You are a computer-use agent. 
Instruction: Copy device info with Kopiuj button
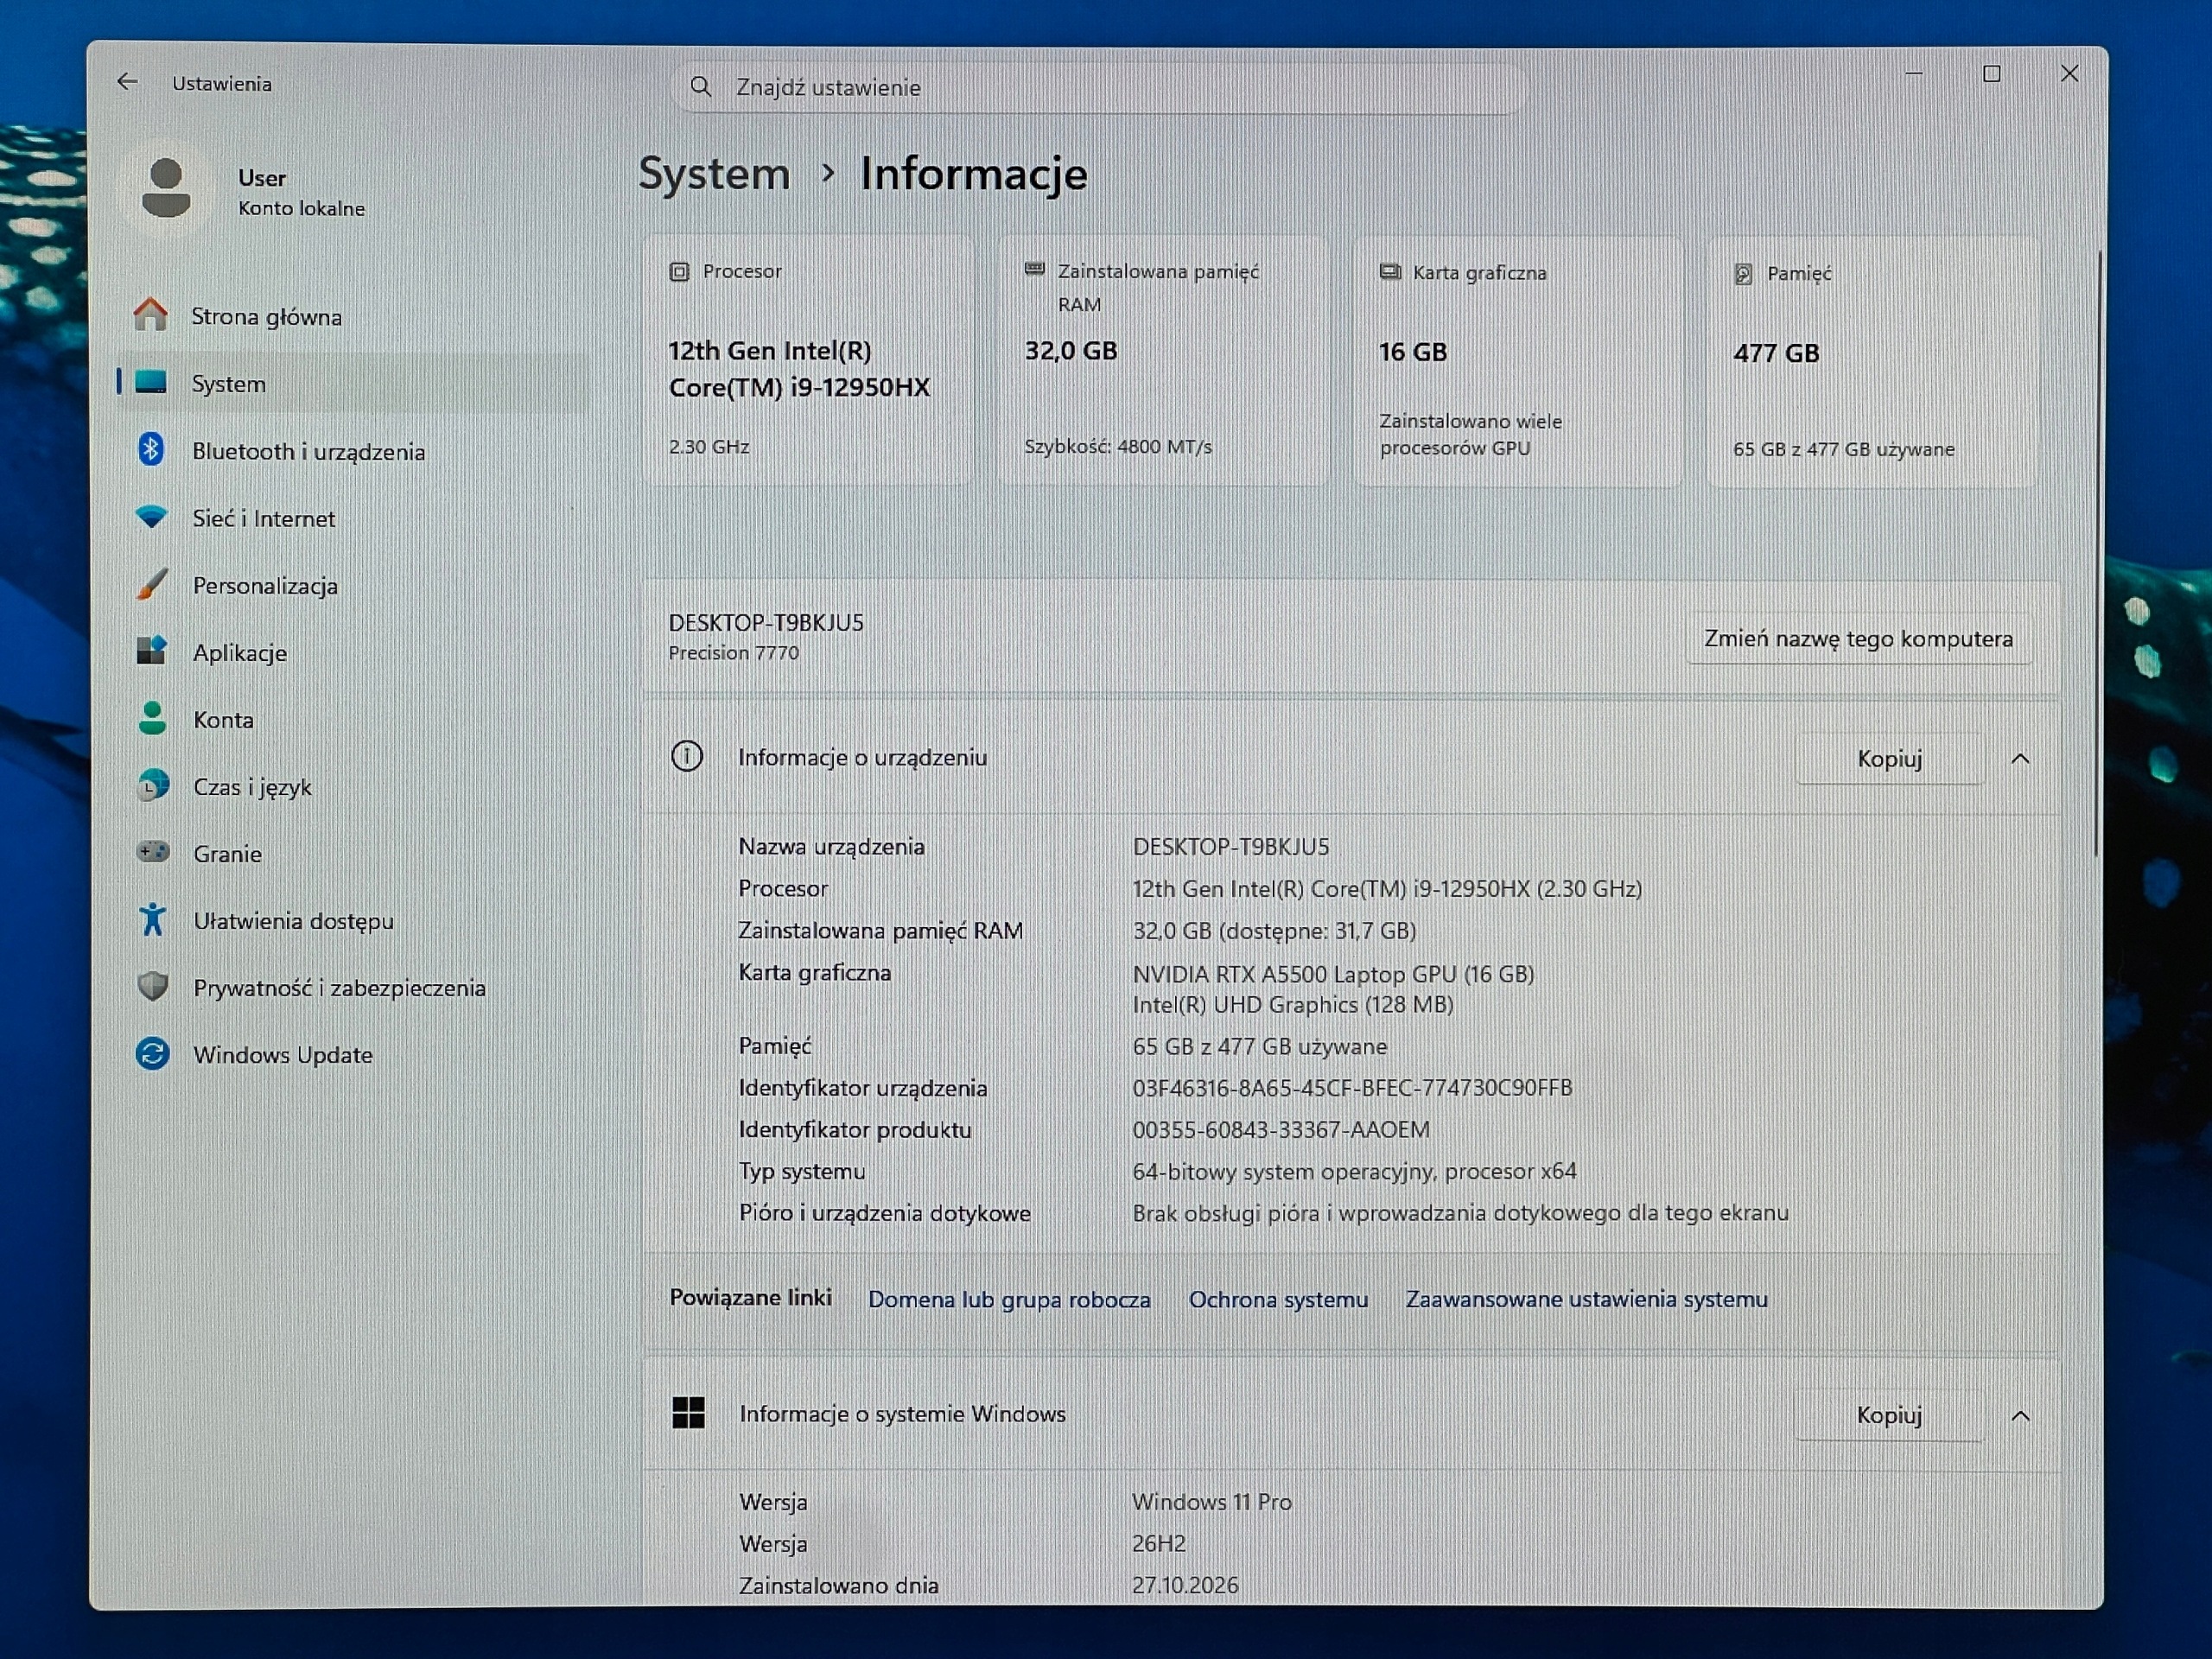tap(1889, 759)
